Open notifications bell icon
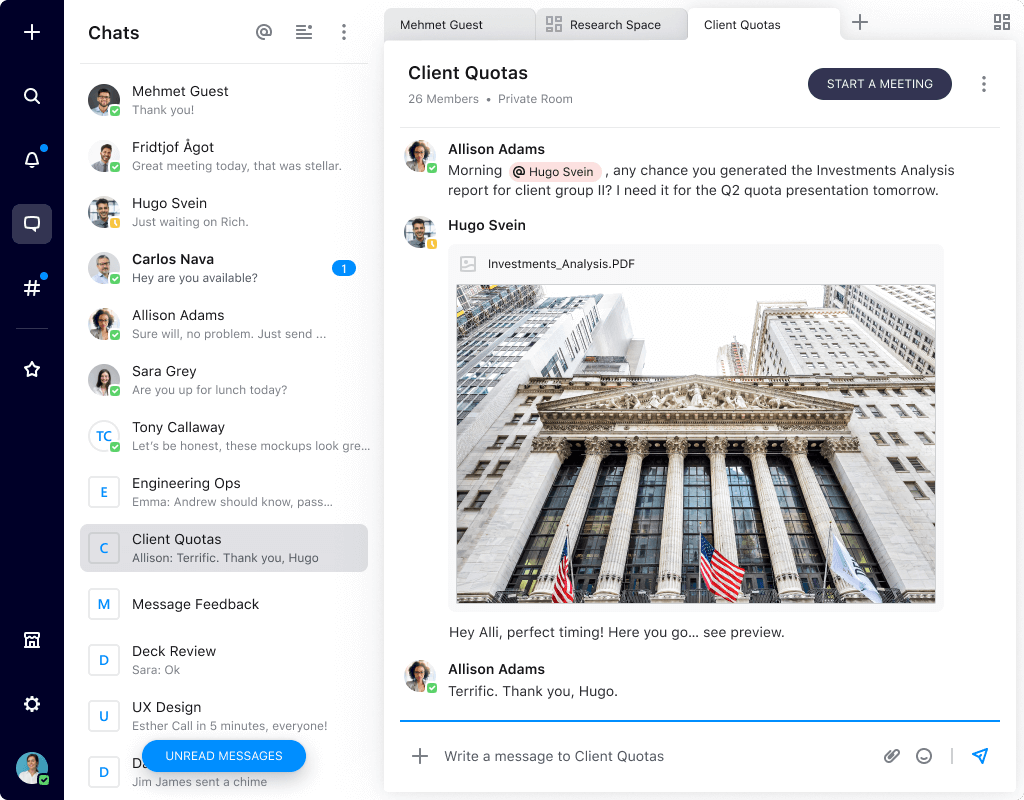The image size is (1024, 800). pyautogui.click(x=32, y=159)
